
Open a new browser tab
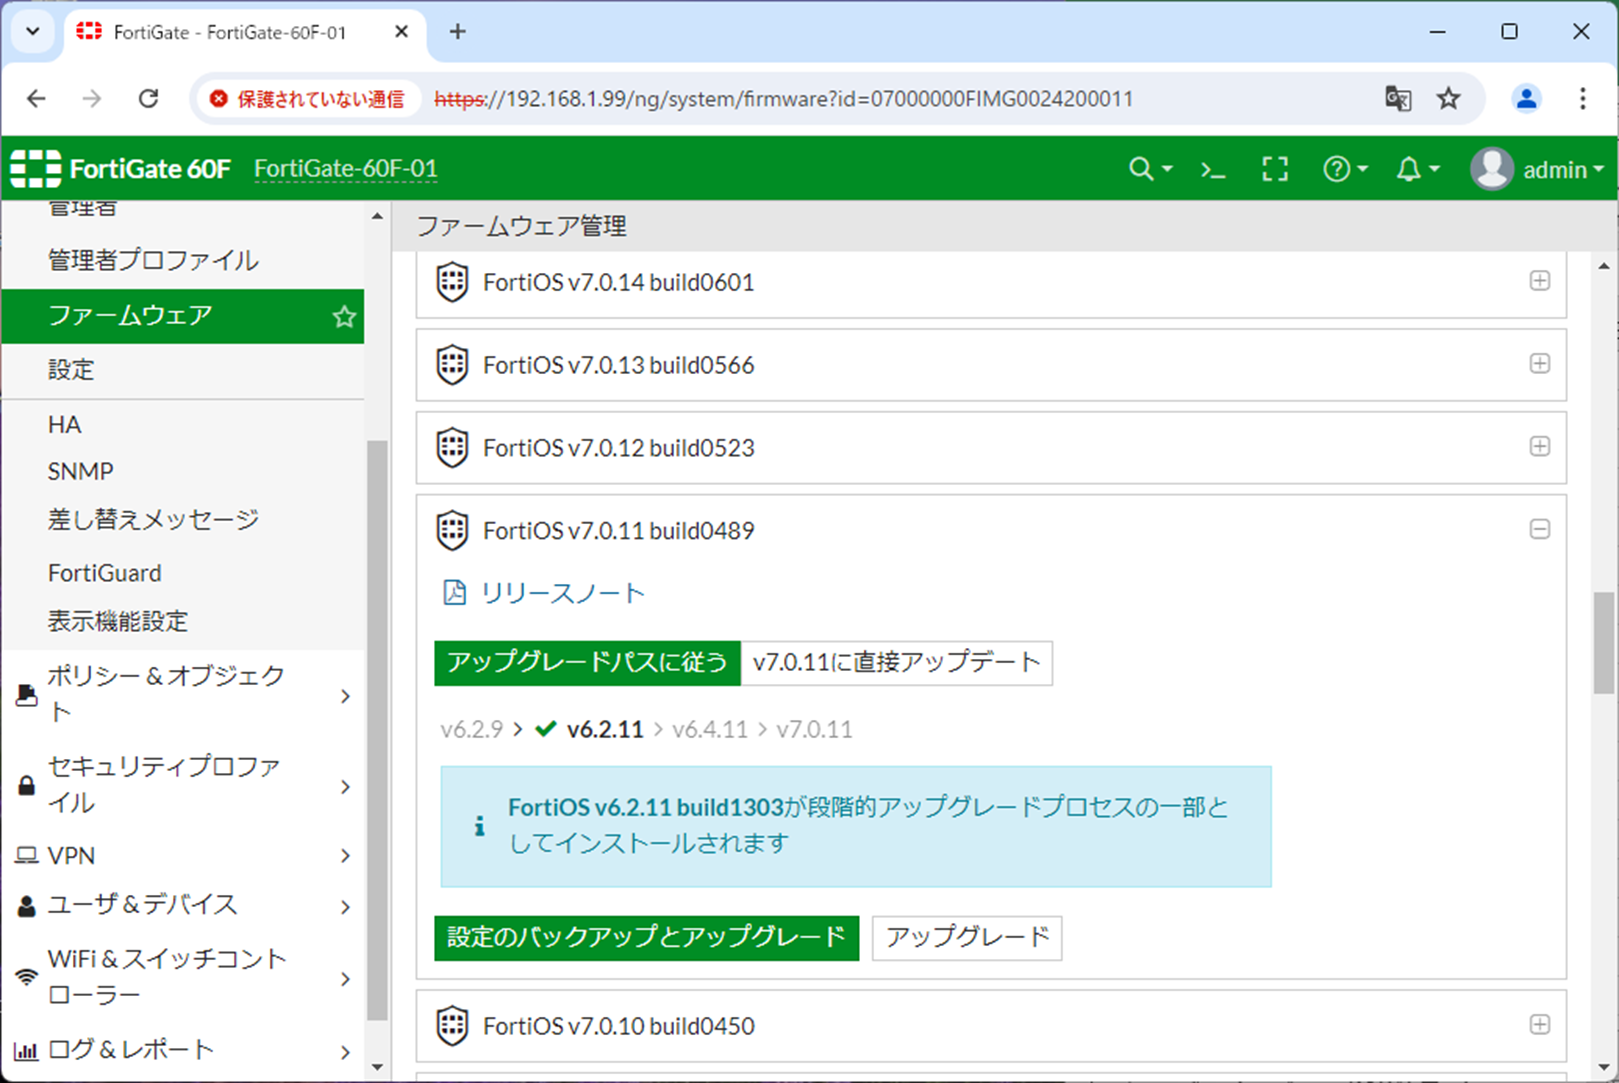pyautogui.click(x=457, y=32)
